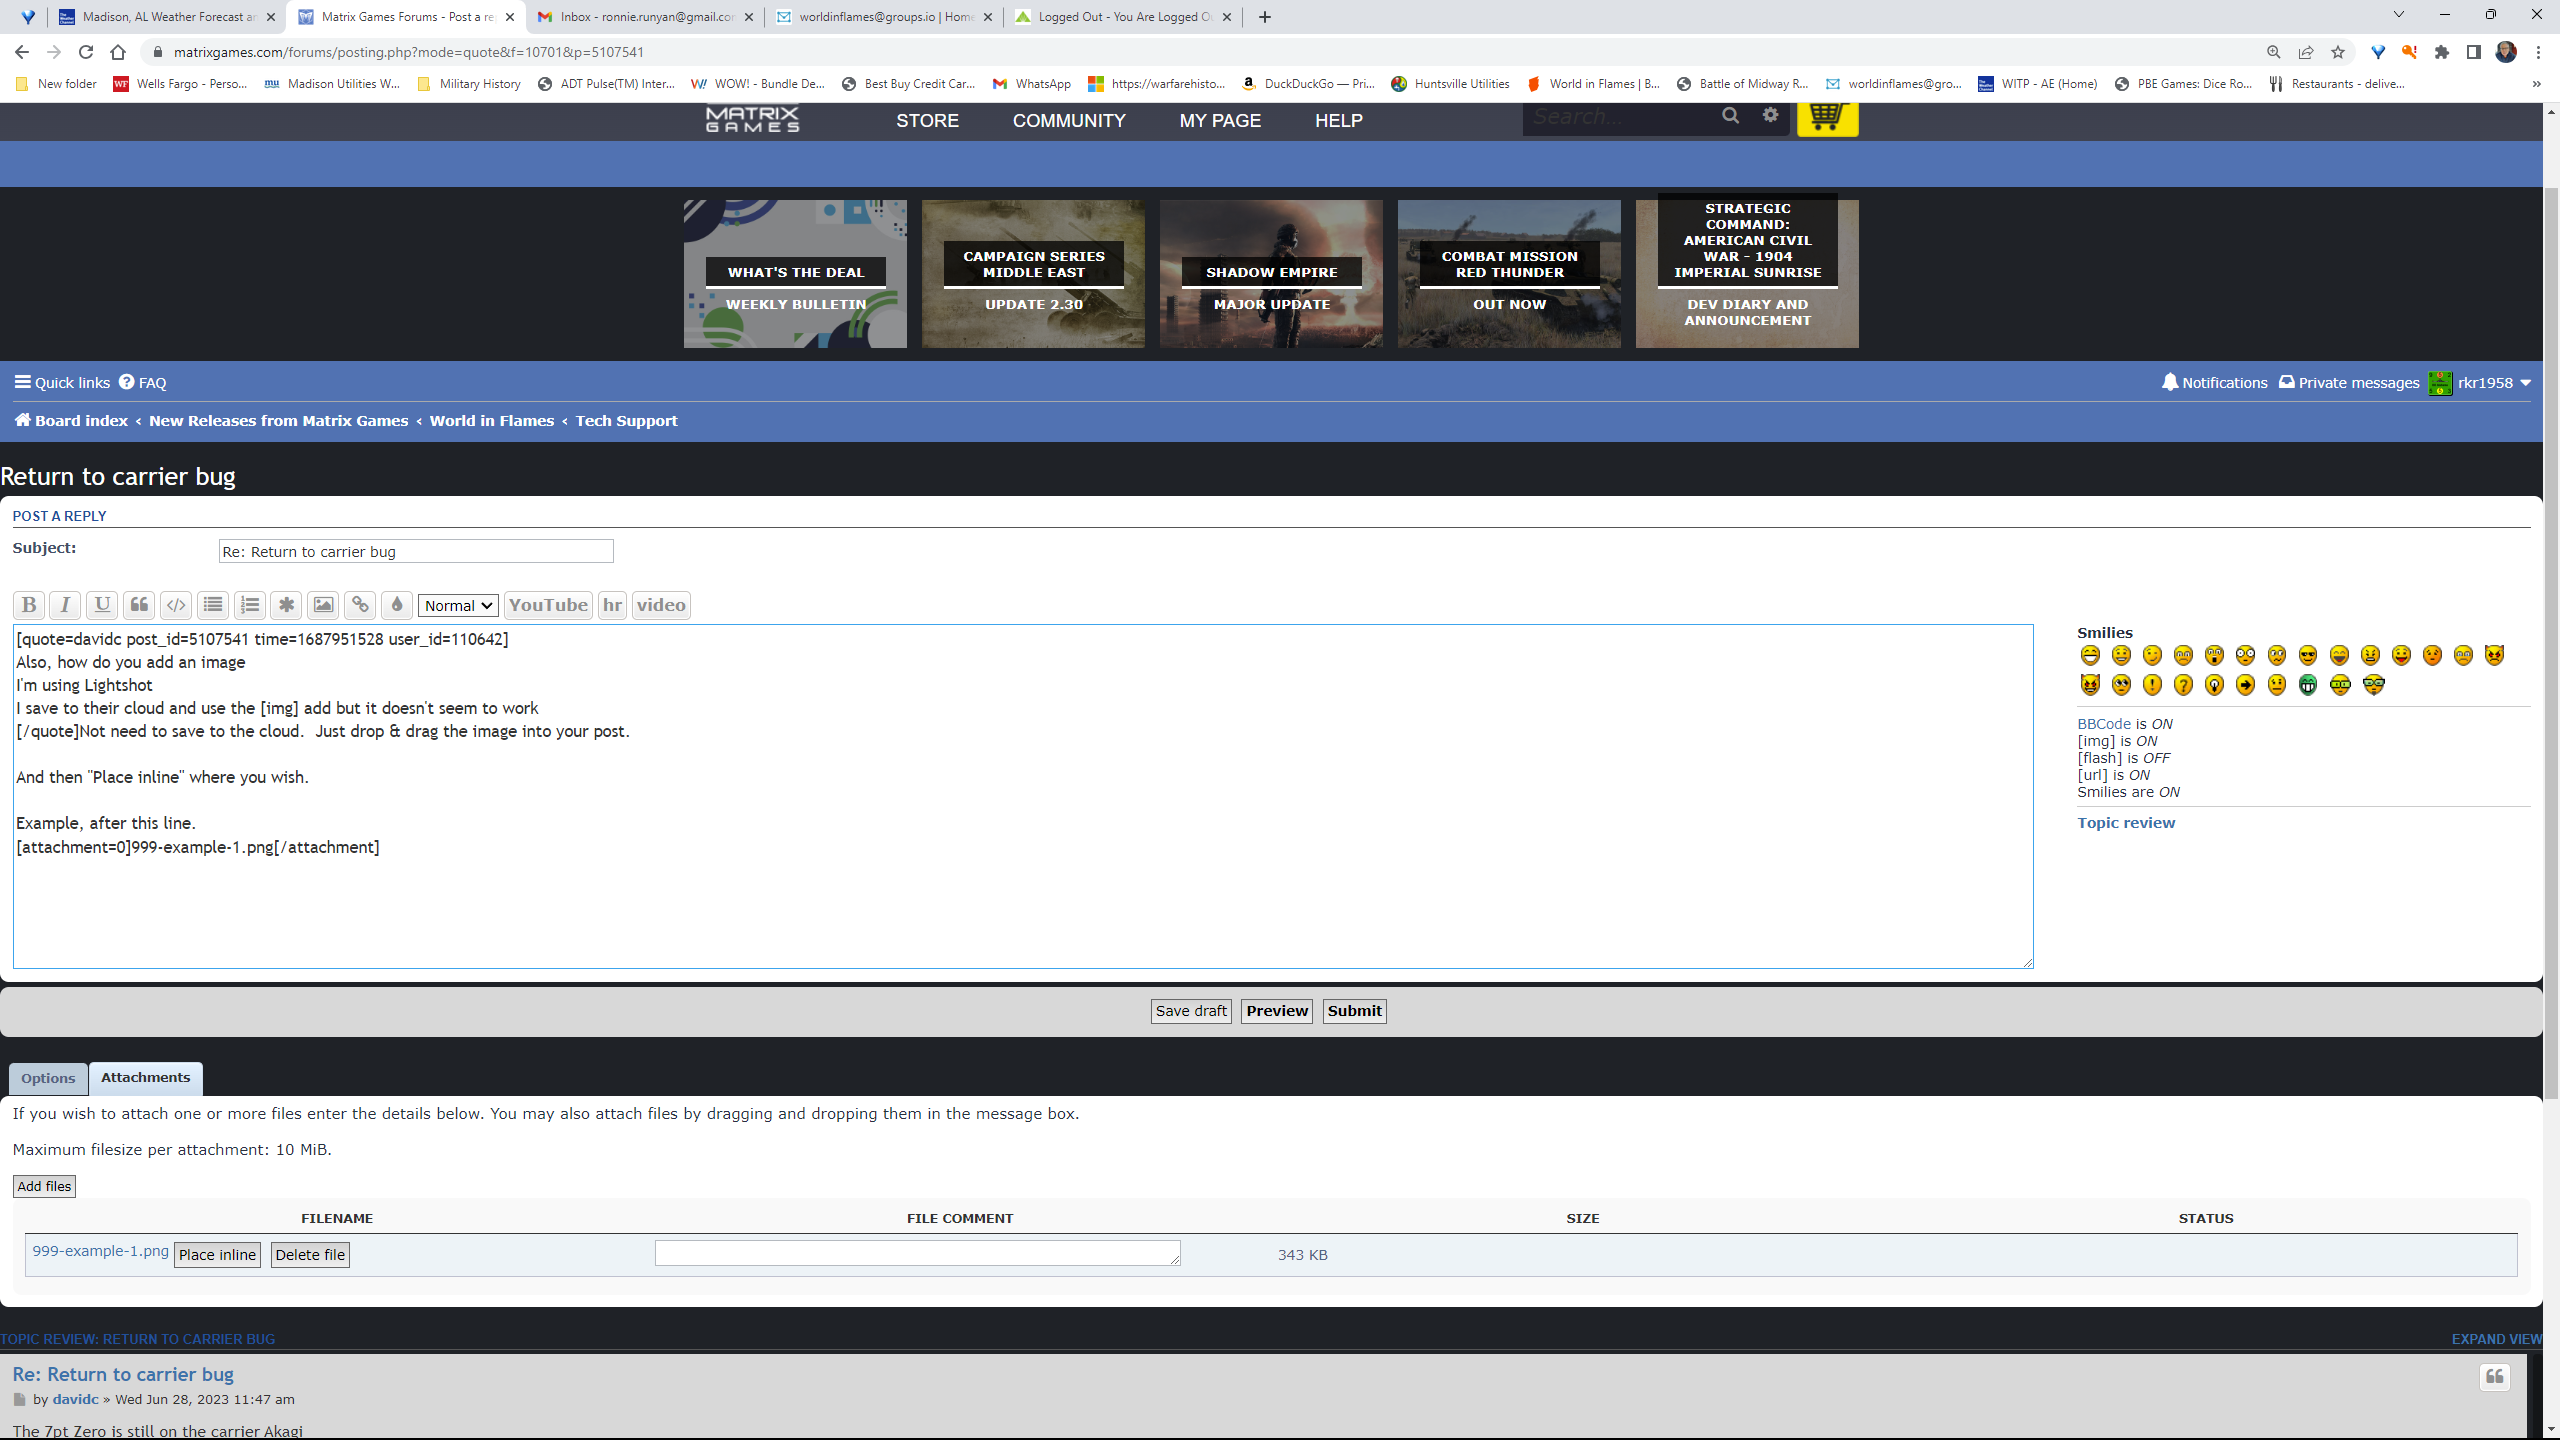The image size is (2560, 1440).
Task: Click the Topic review link
Action: pyautogui.click(x=2126, y=823)
